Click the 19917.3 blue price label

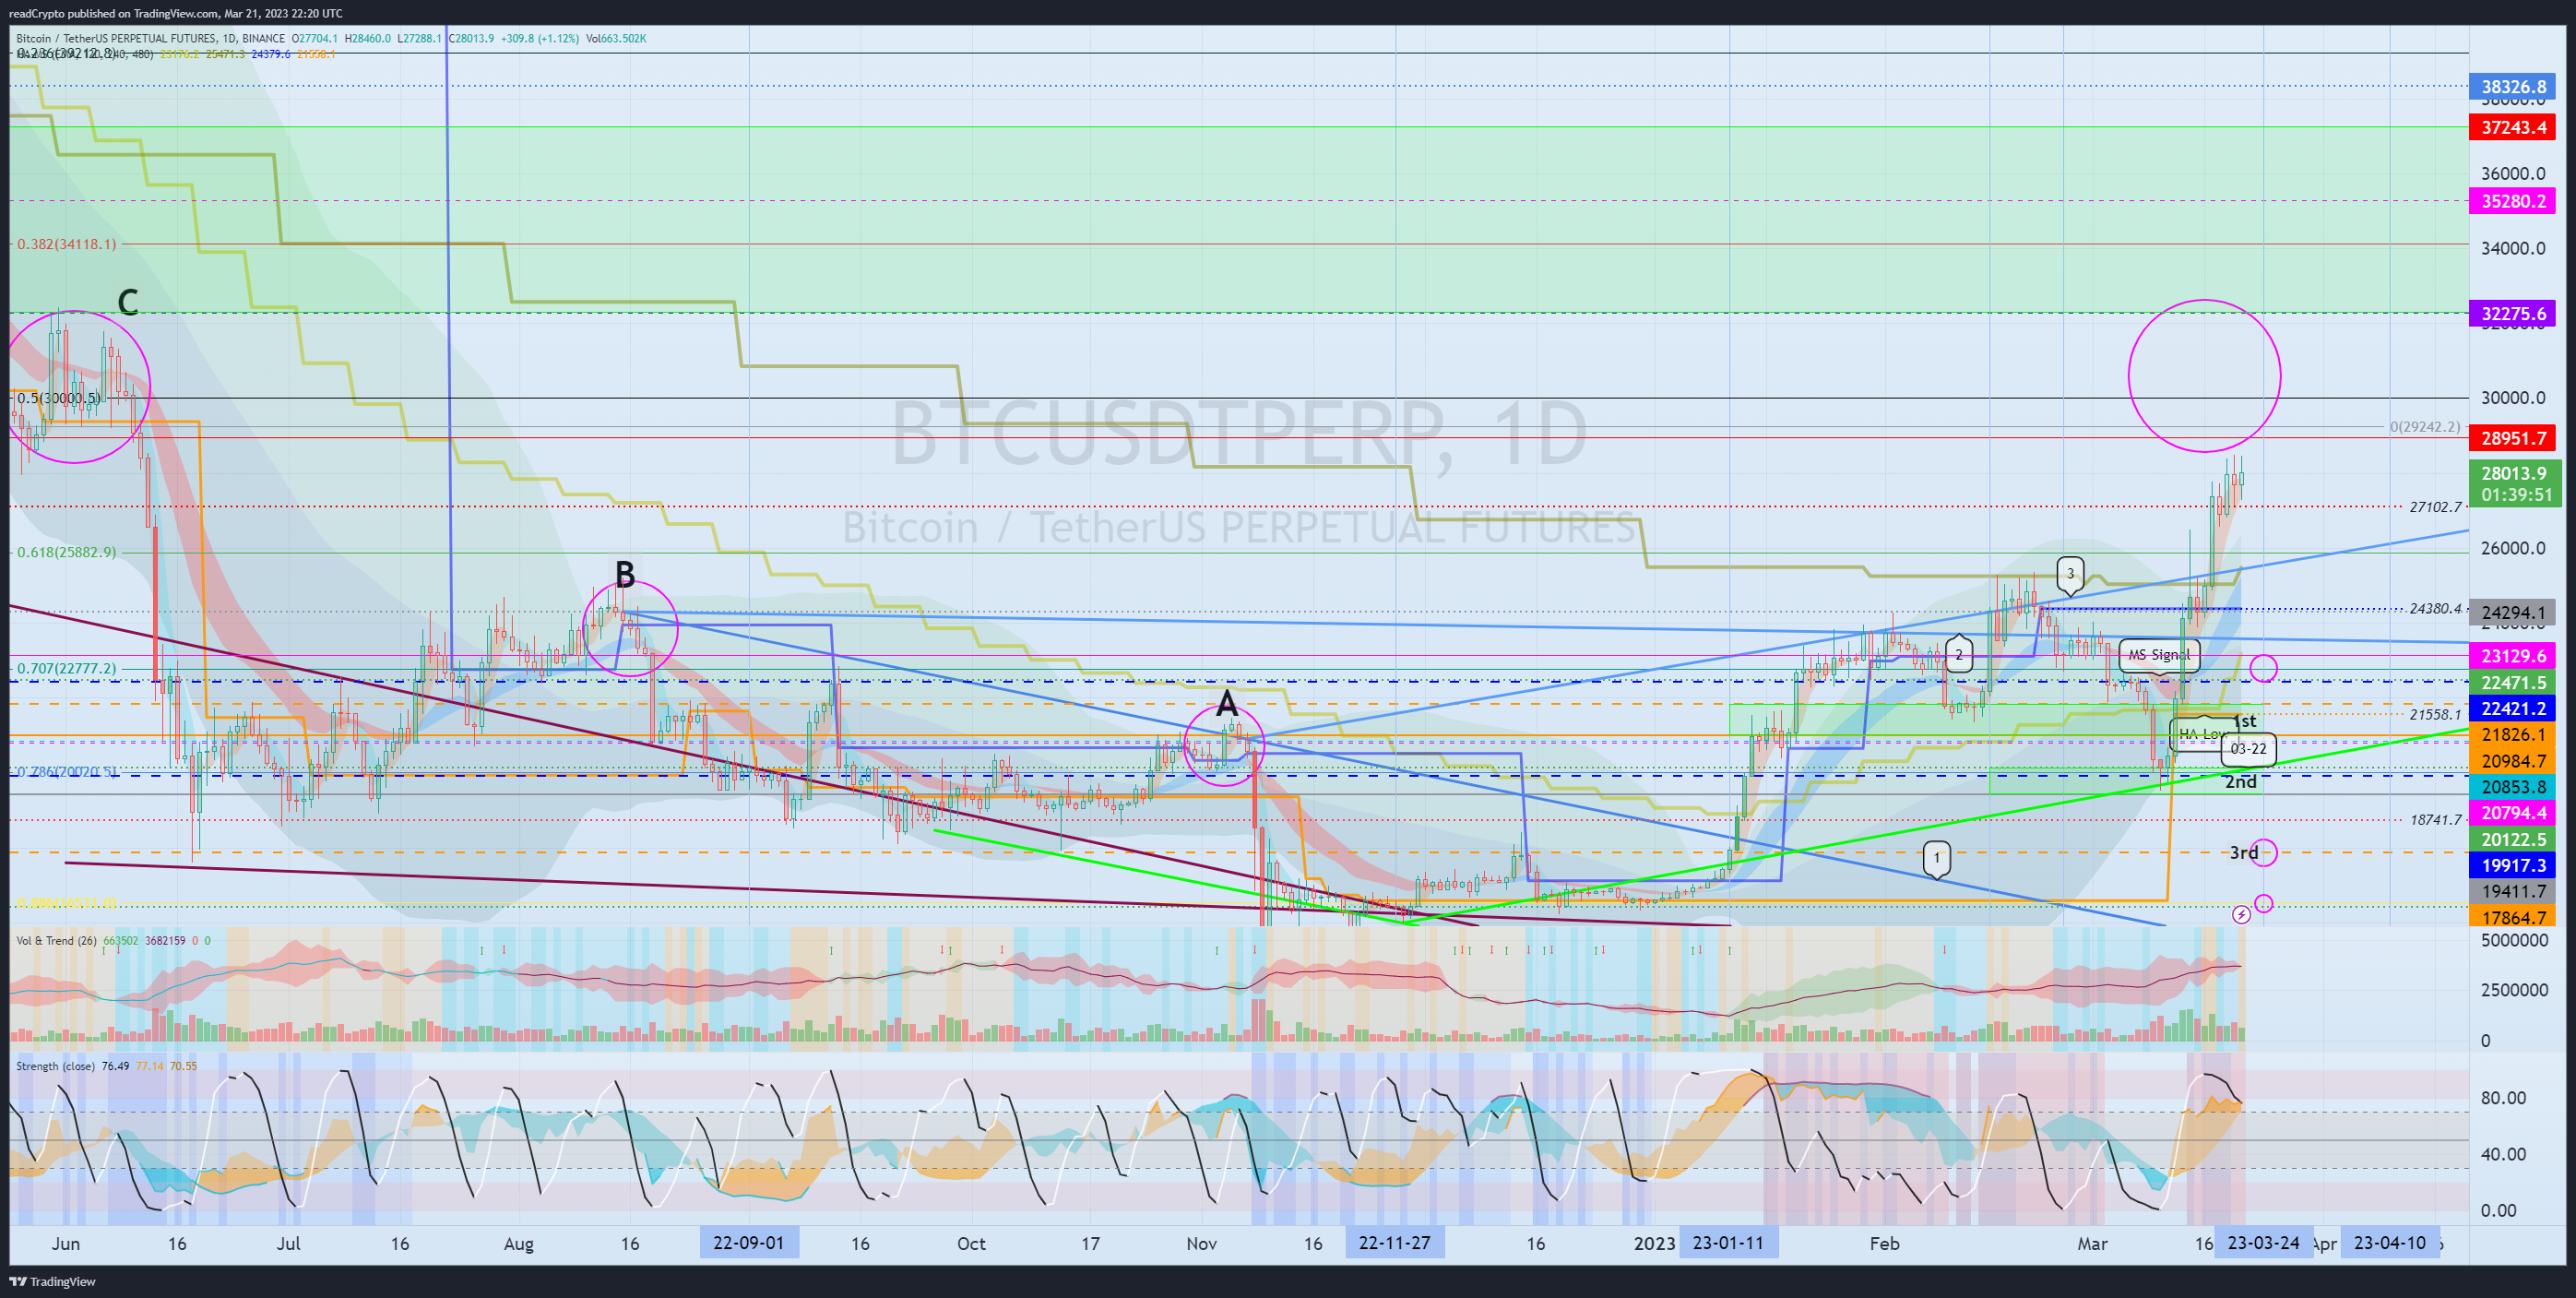pyautogui.click(x=2512, y=865)
